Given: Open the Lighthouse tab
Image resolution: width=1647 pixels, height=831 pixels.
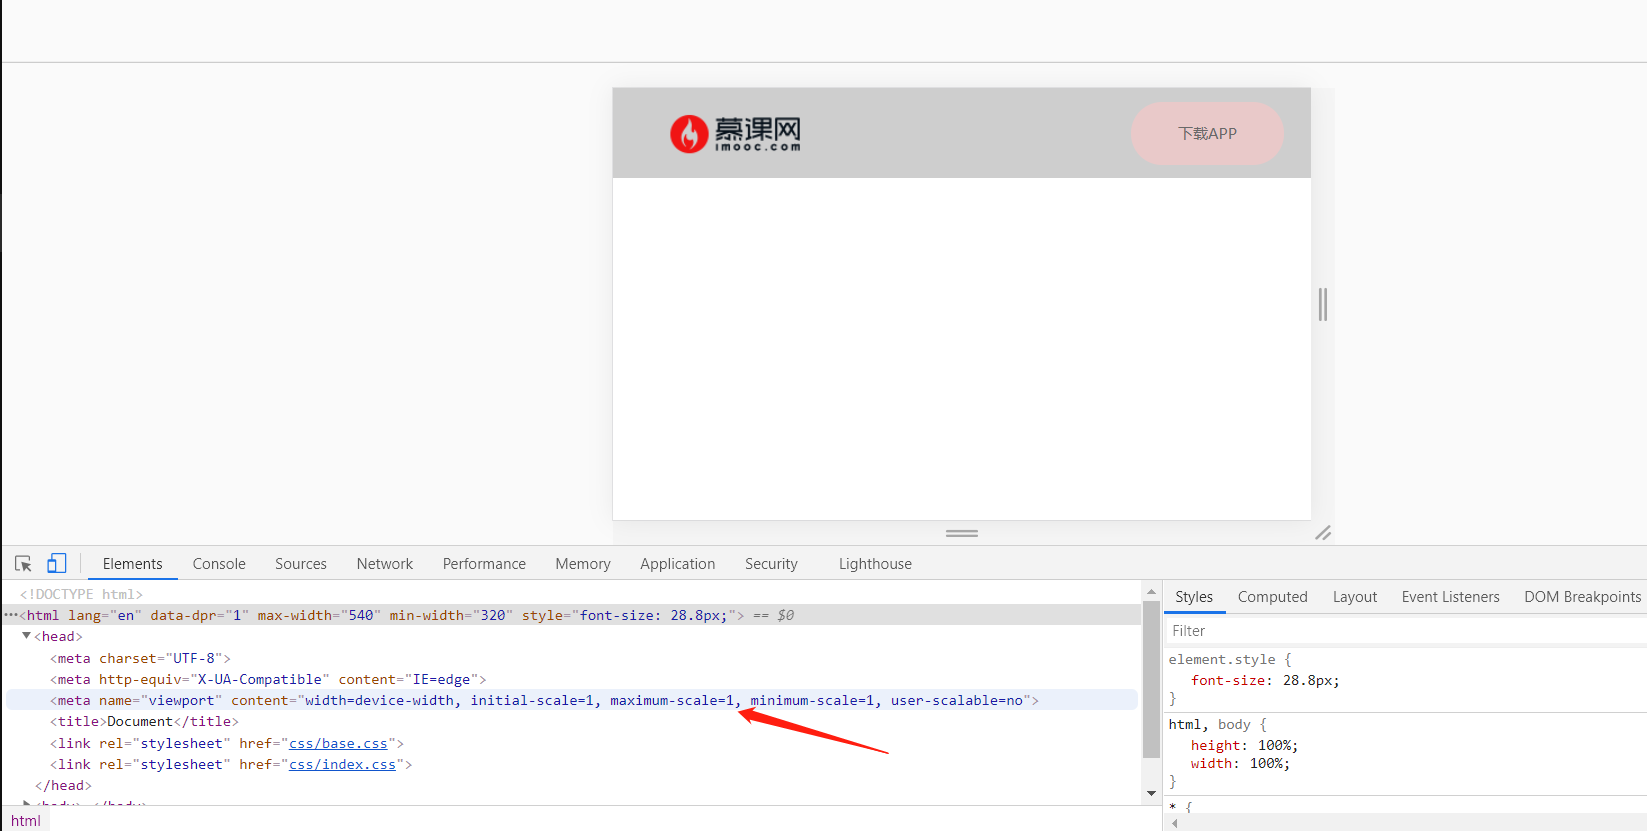Looking at the screenshot, I should [x=875, y=564].
